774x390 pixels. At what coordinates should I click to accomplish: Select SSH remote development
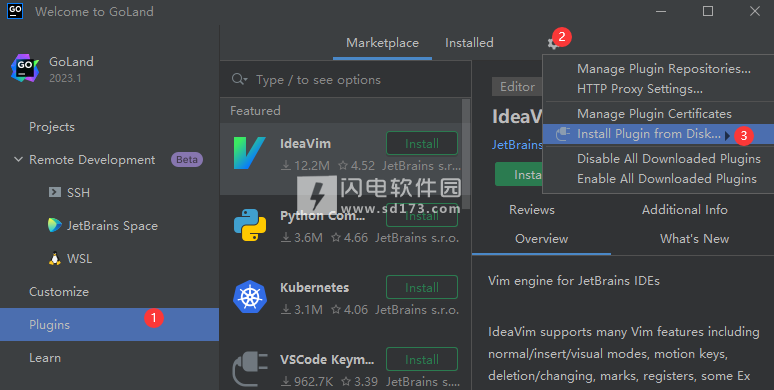[x=78, y=193]
